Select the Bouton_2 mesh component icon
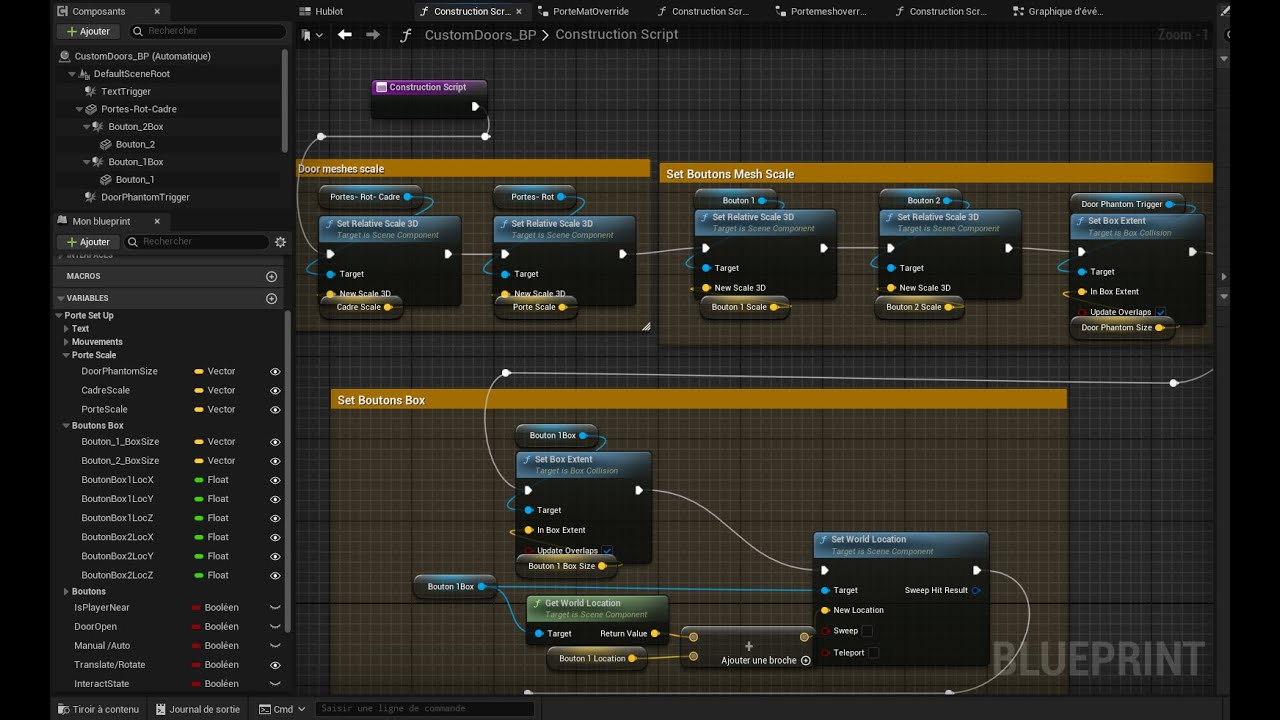This screenshot has width=1280, height=720. [x=106, y=144]
